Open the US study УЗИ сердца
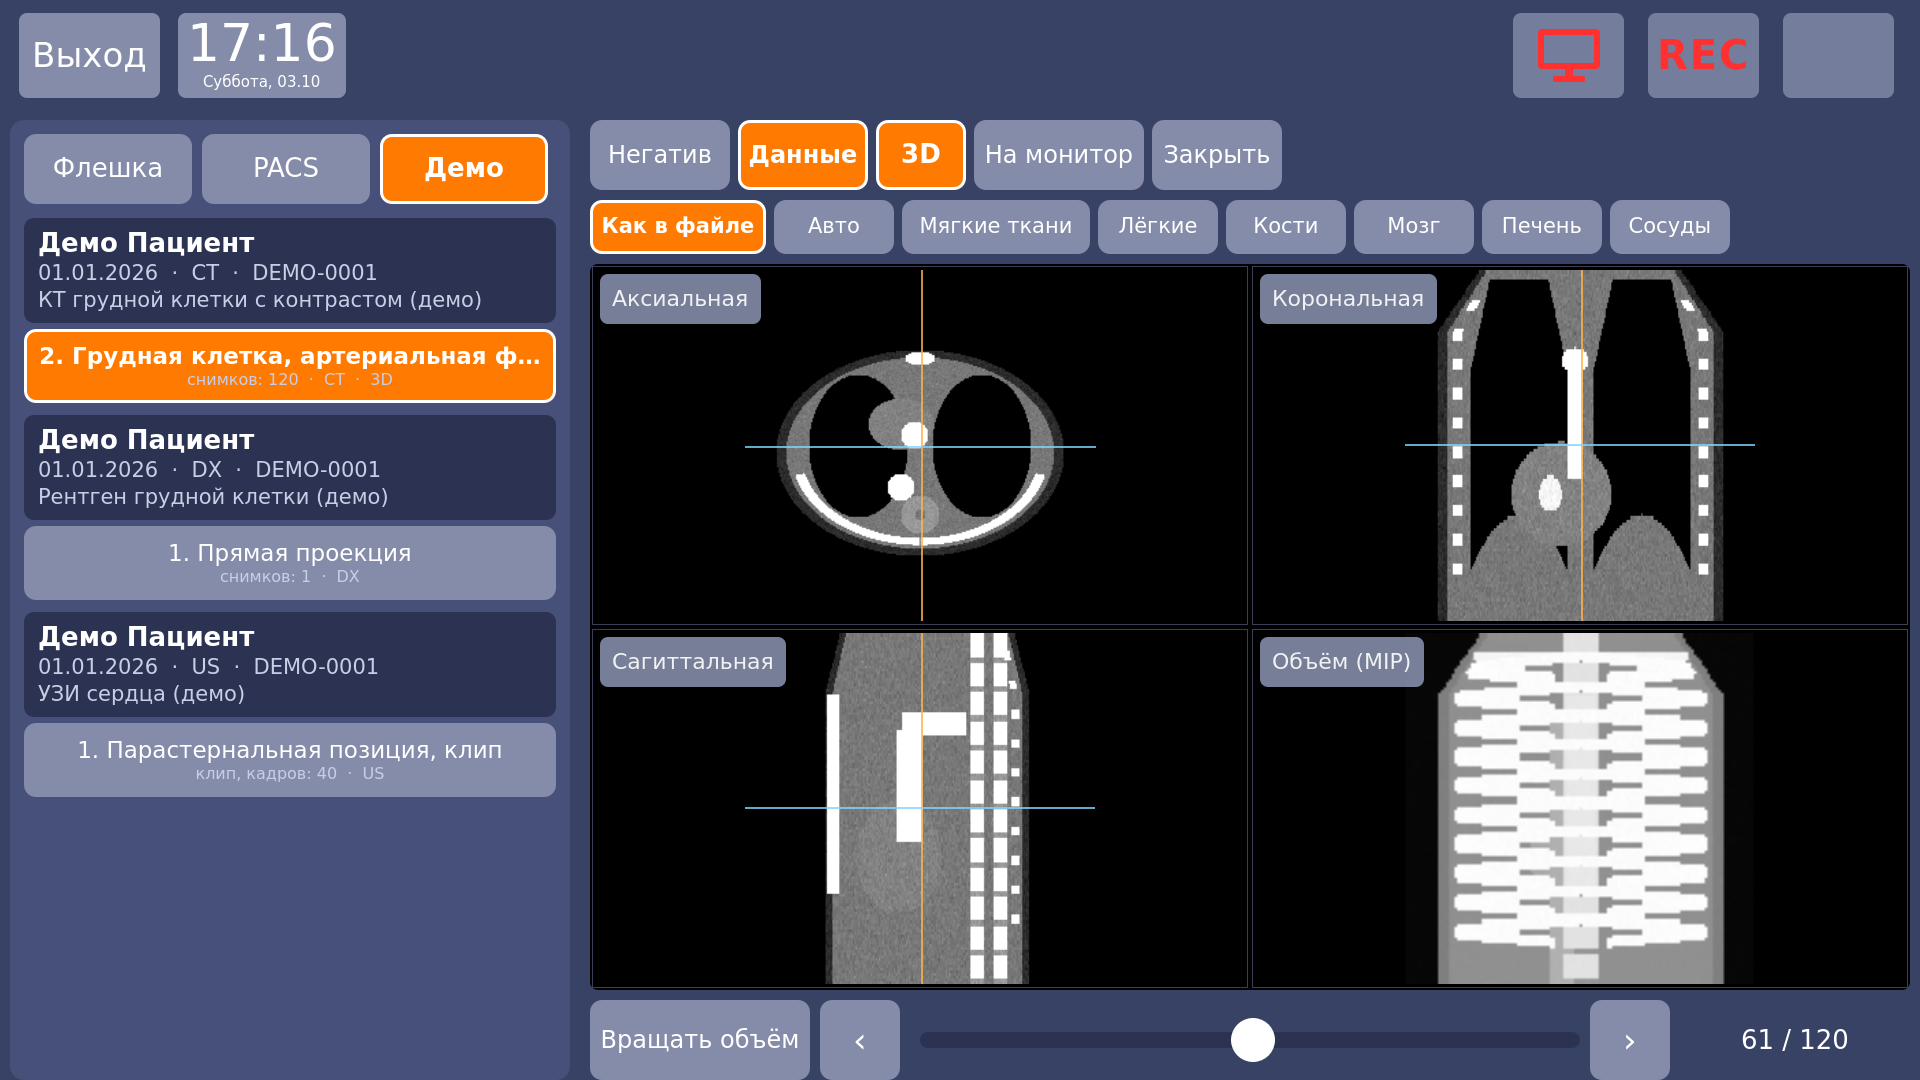 pos(290,665)
